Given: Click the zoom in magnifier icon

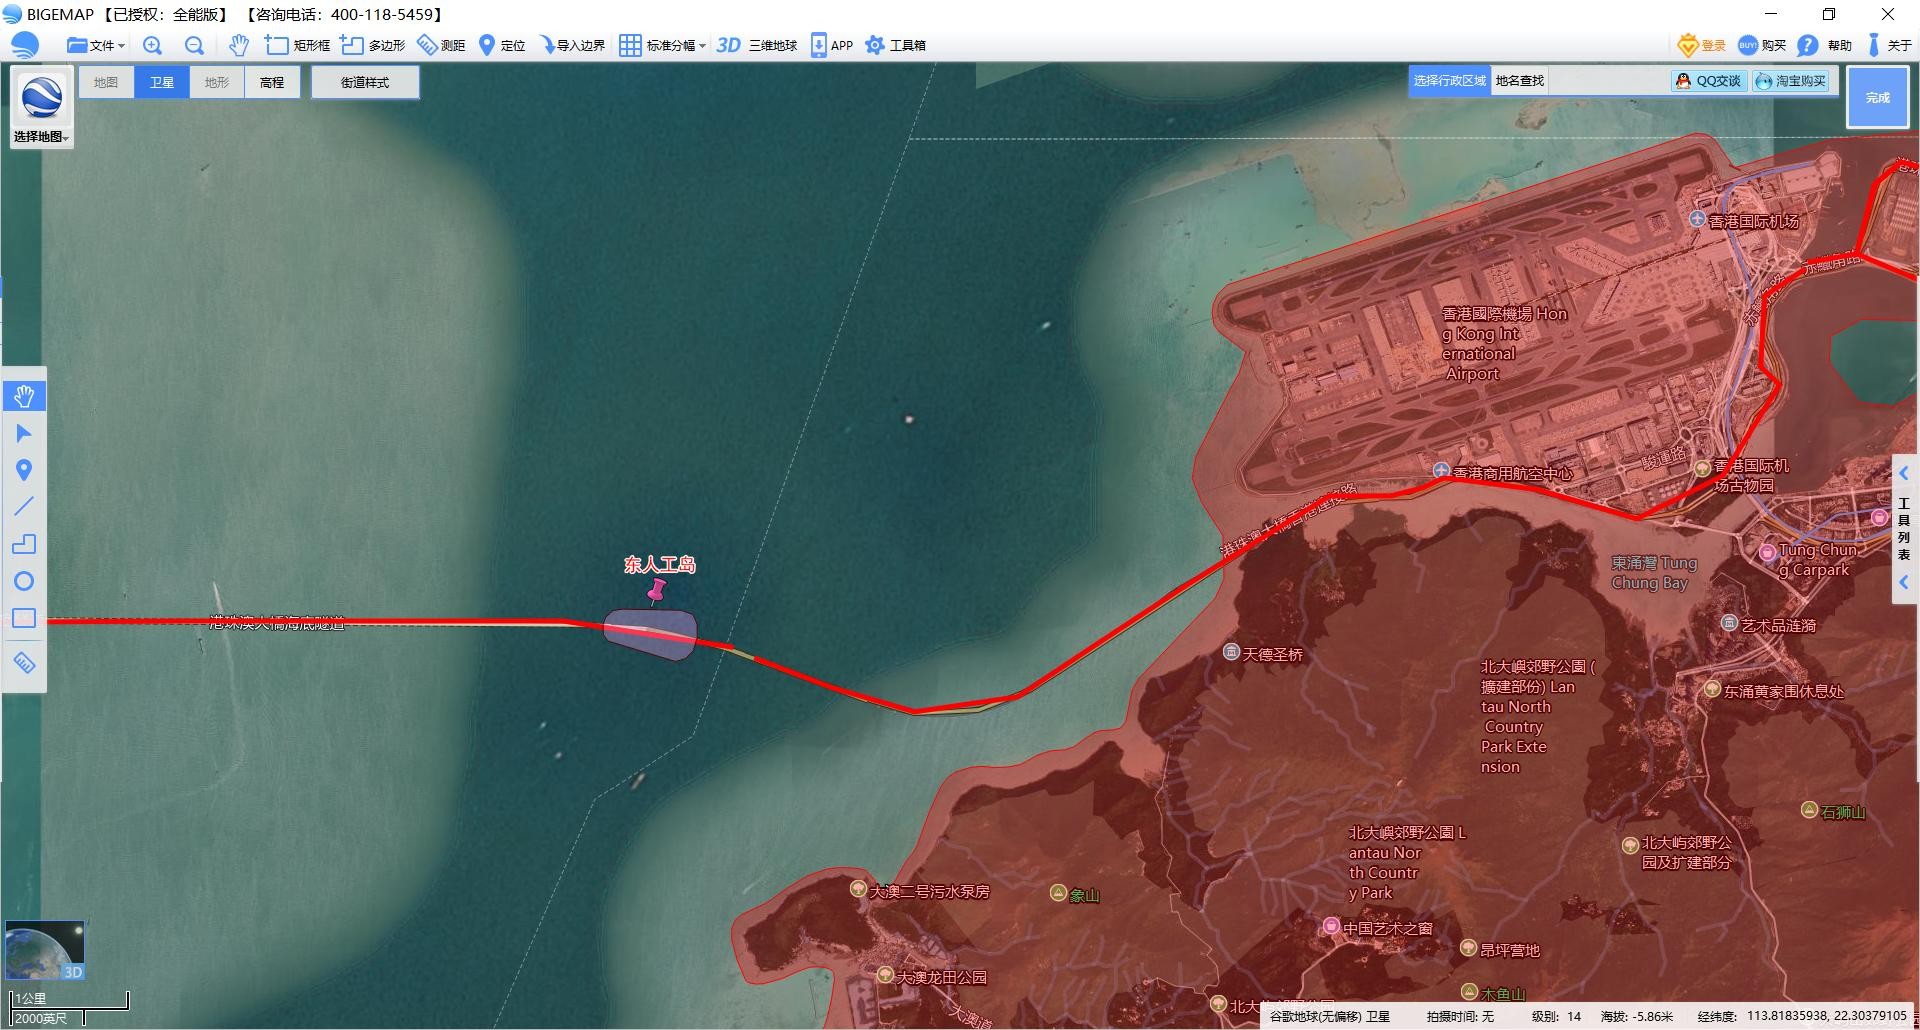Looking at the screenshot, I should [152, 45].
